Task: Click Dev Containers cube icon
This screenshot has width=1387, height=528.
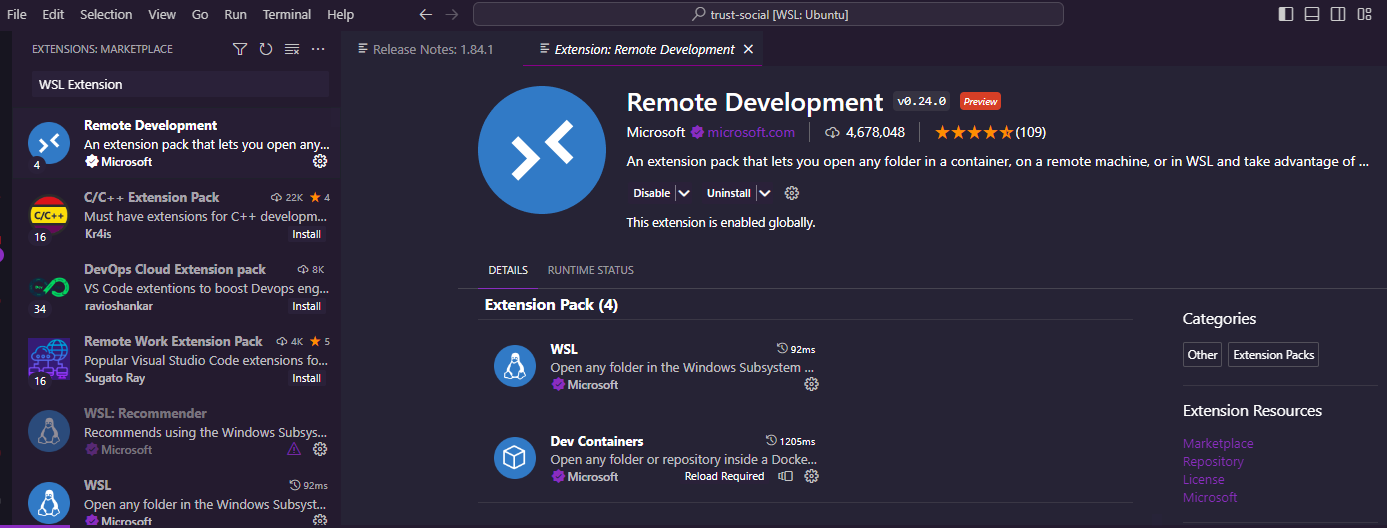Action: click(515, 458)
